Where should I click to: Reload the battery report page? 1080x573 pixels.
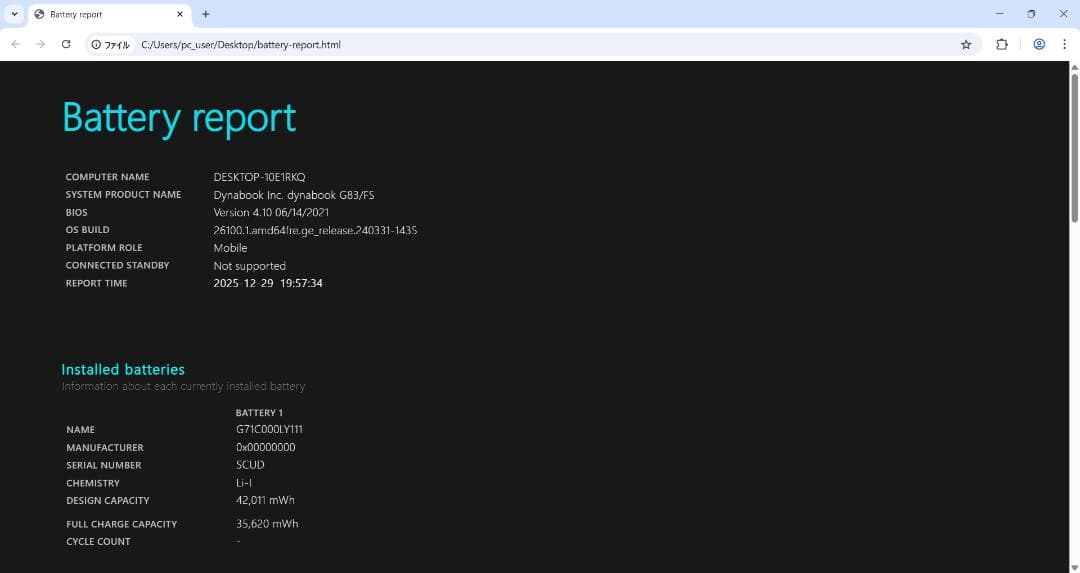(x=66, y=44)
